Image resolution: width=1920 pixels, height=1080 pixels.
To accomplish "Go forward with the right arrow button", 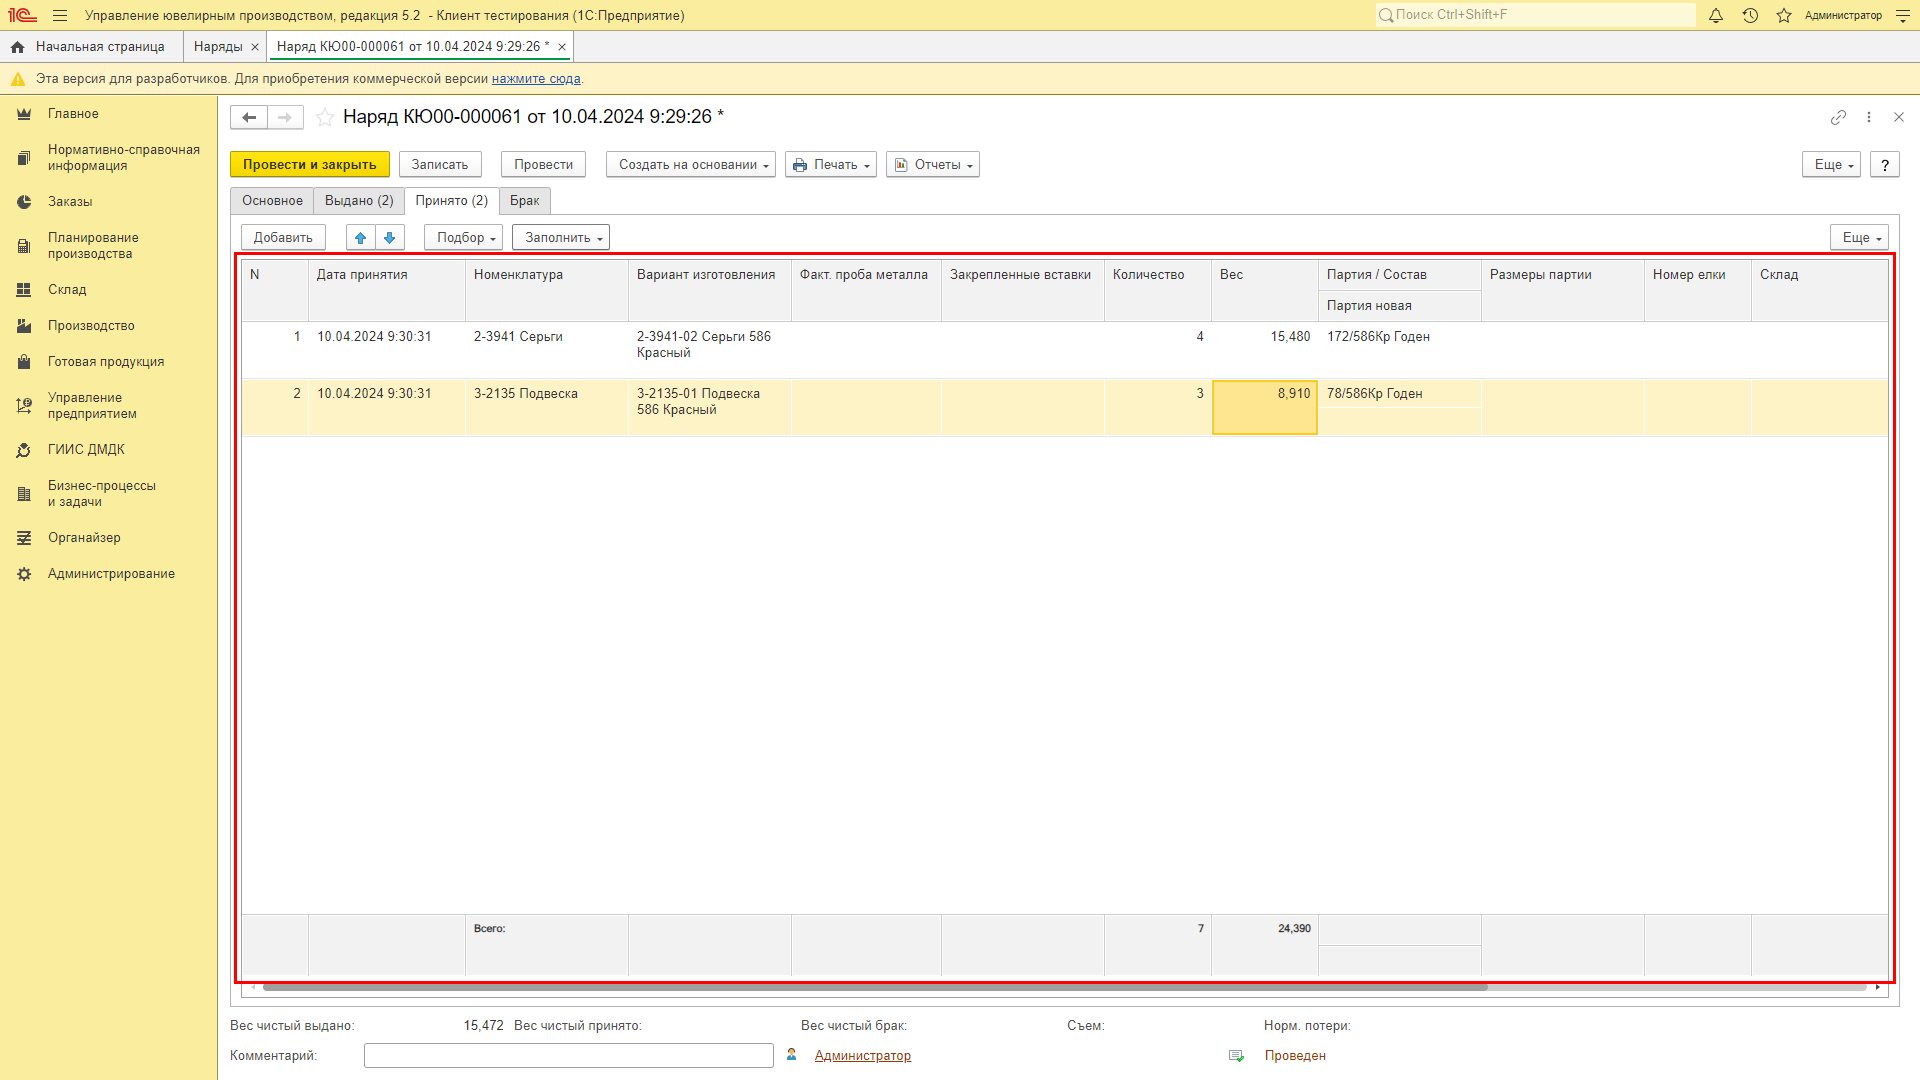I will coord(285,118).
